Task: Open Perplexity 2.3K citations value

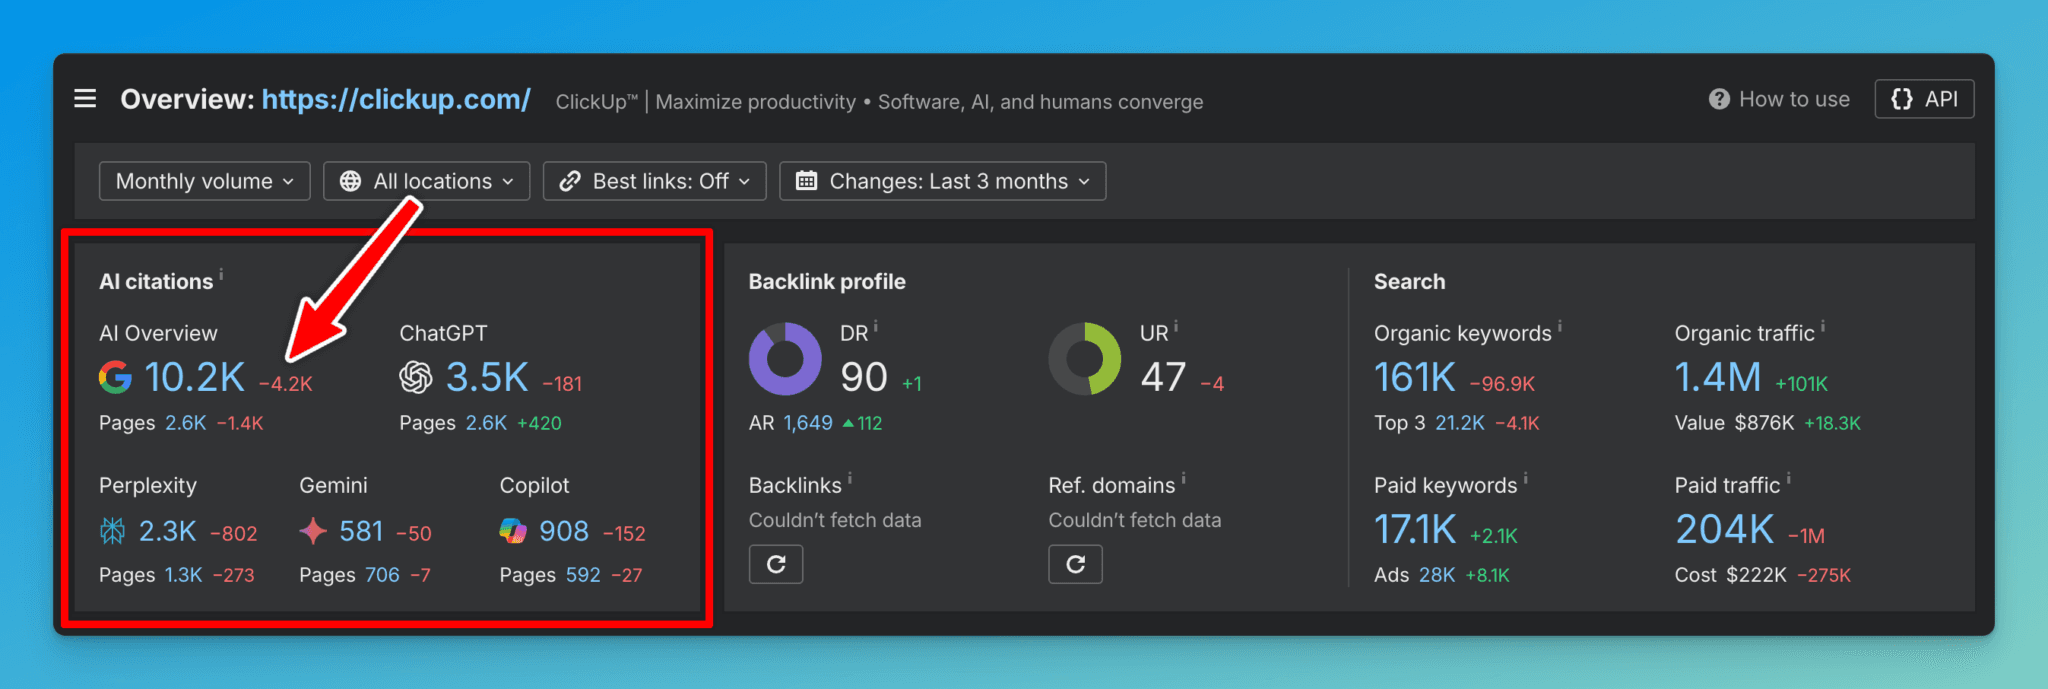Action: (x=167, y=531)
